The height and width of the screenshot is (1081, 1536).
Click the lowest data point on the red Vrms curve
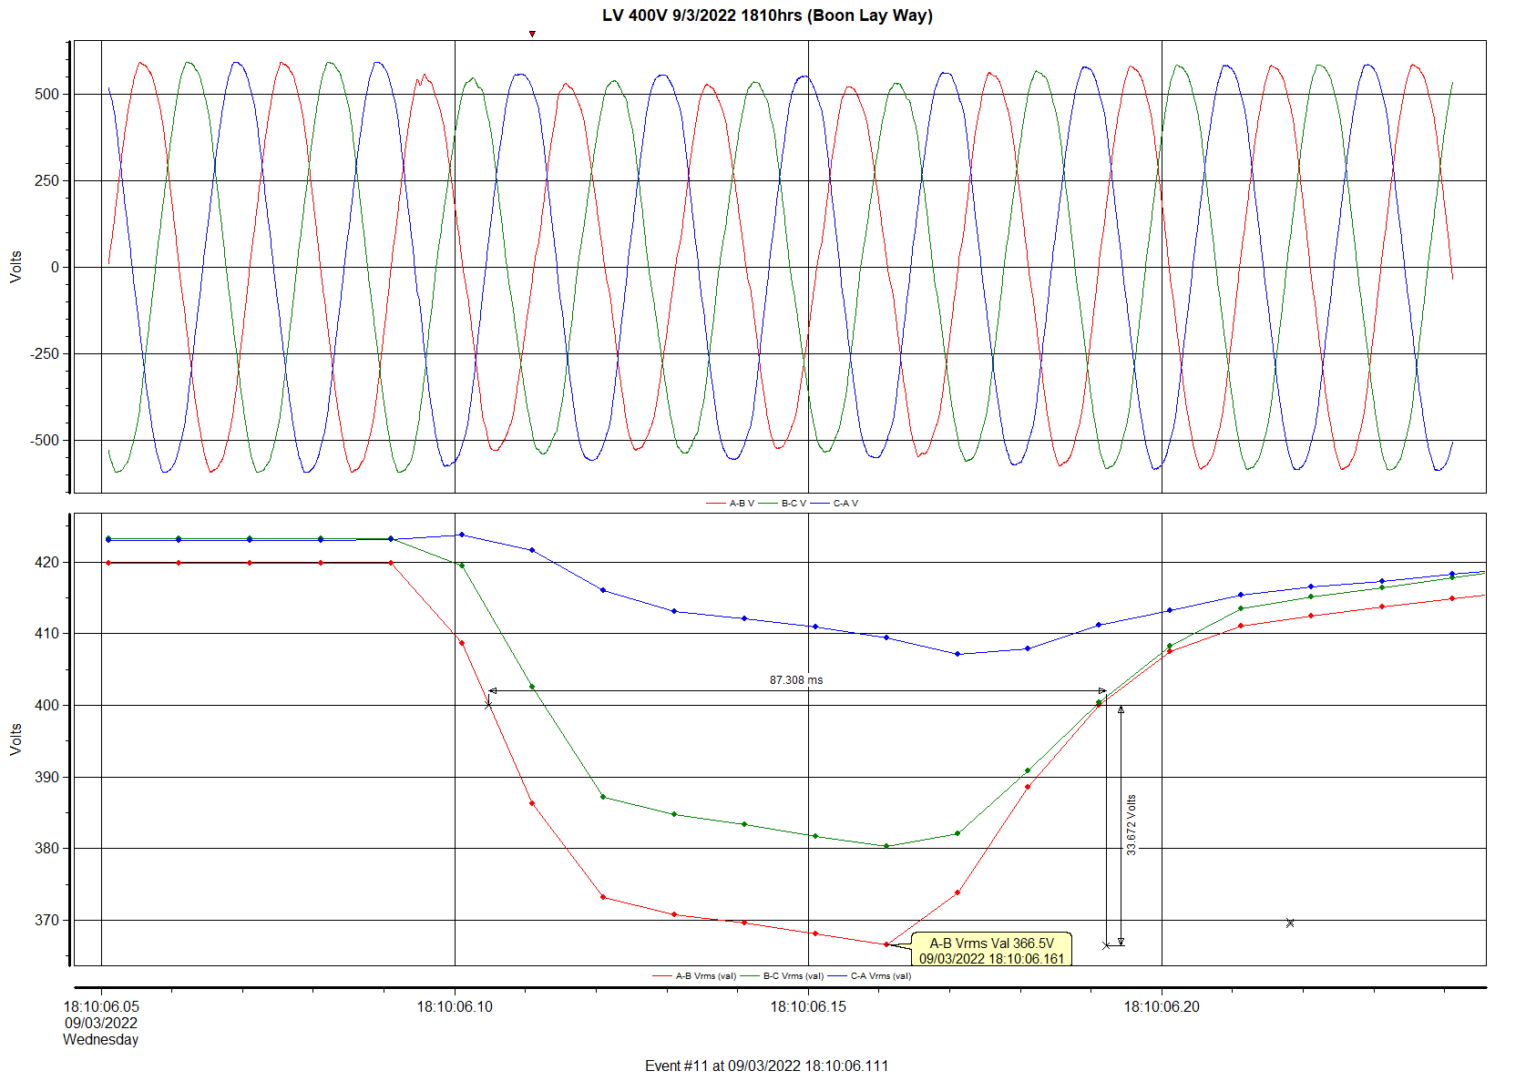(885, 943)
